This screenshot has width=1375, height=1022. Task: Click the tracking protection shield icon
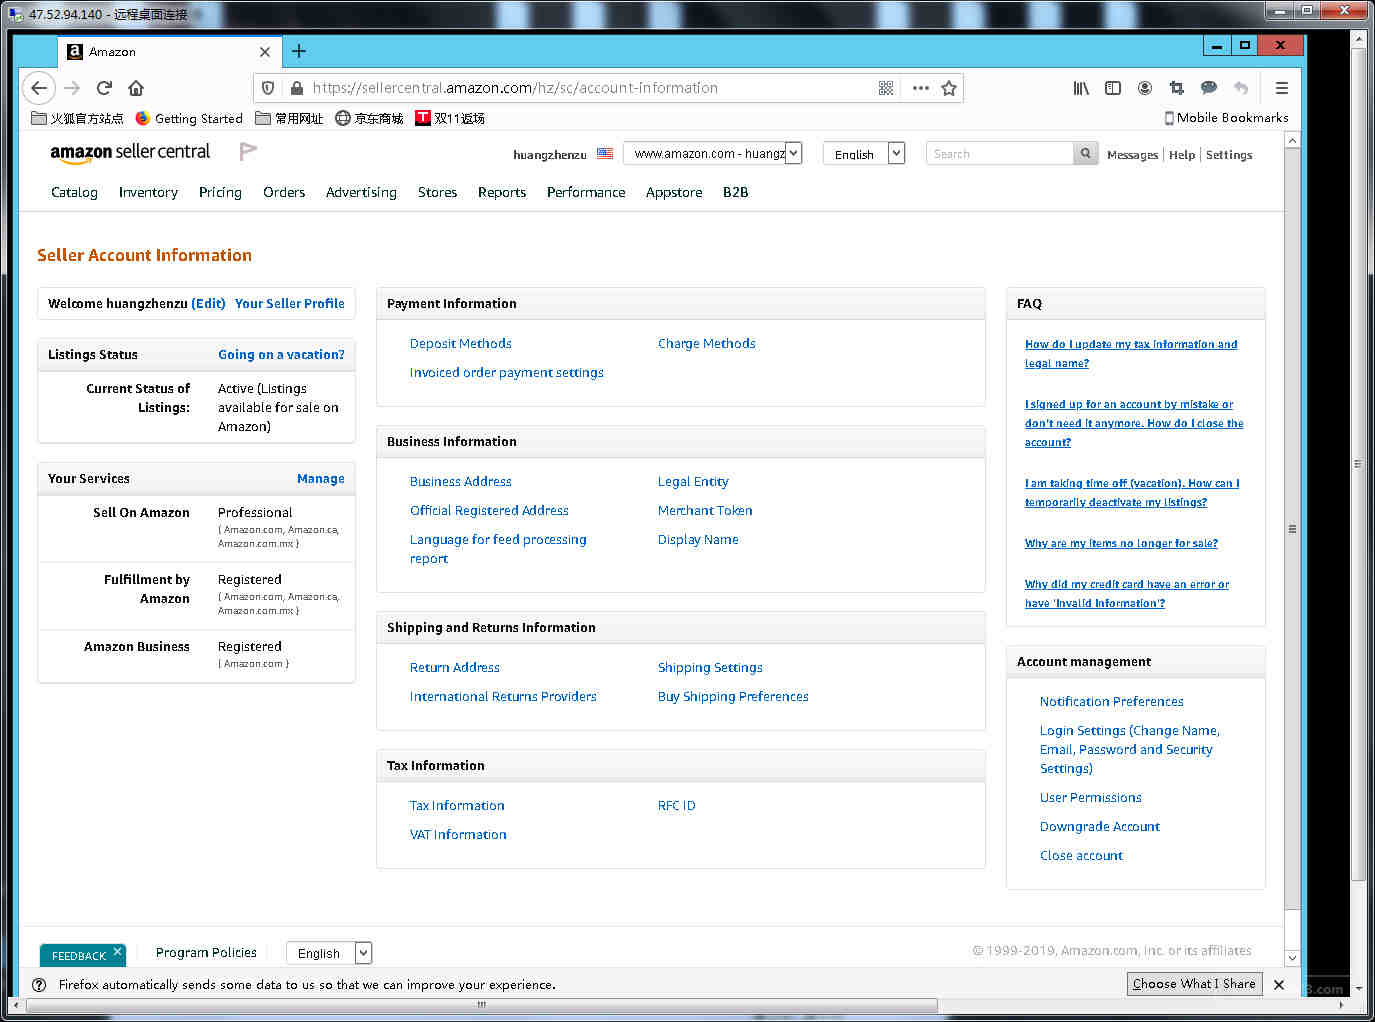click(268, 88)
